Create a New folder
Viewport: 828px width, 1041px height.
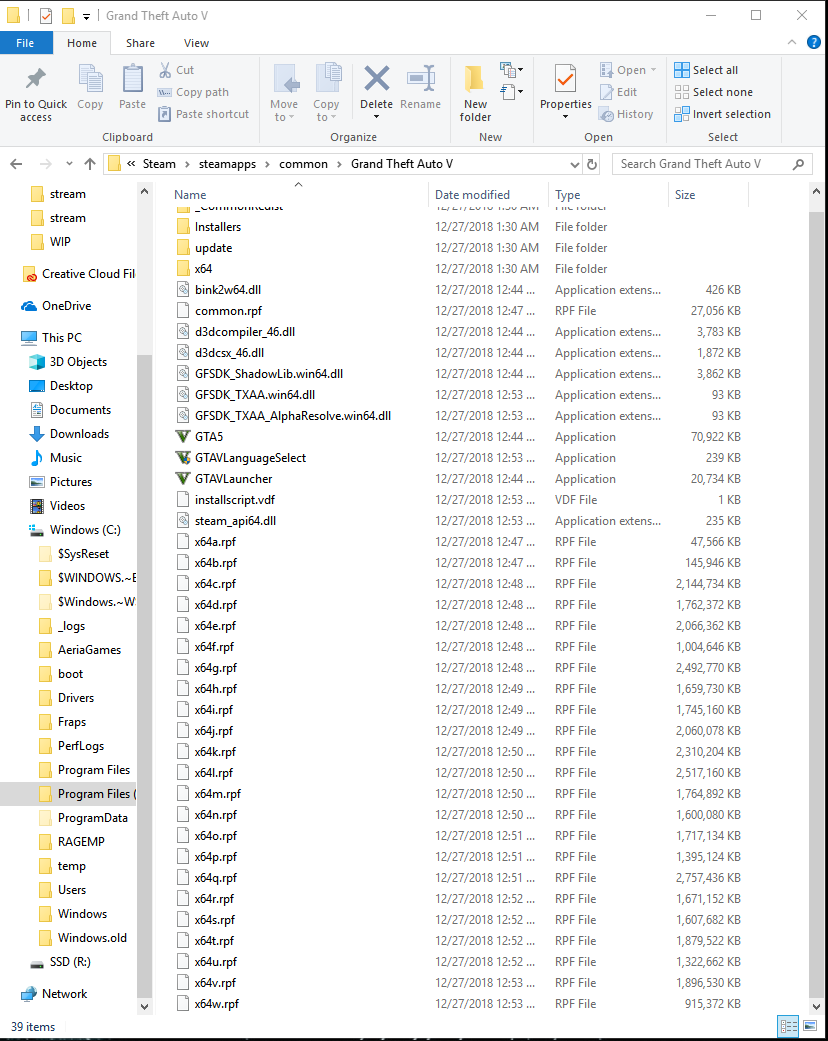pos(475,93)
